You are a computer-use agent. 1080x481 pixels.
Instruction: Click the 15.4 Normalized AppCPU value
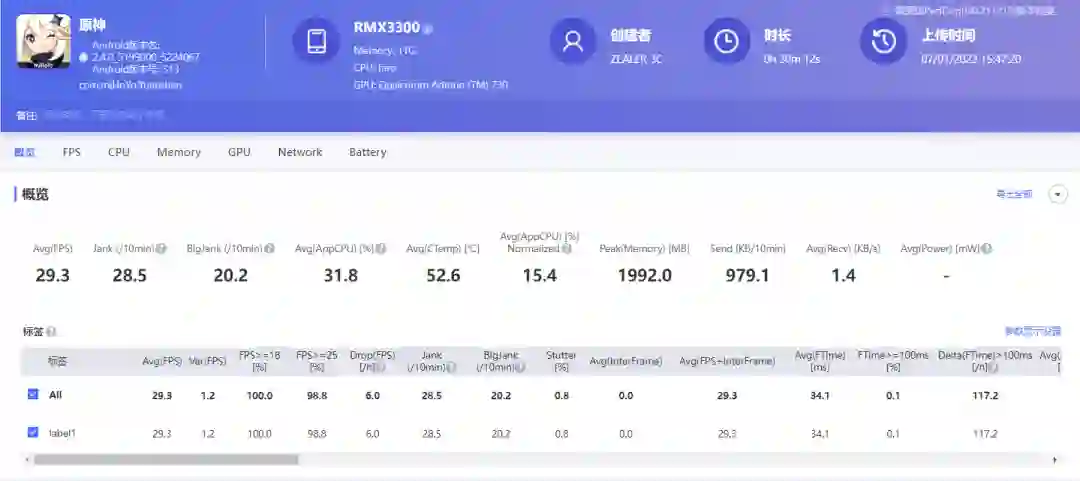point(540,276)
